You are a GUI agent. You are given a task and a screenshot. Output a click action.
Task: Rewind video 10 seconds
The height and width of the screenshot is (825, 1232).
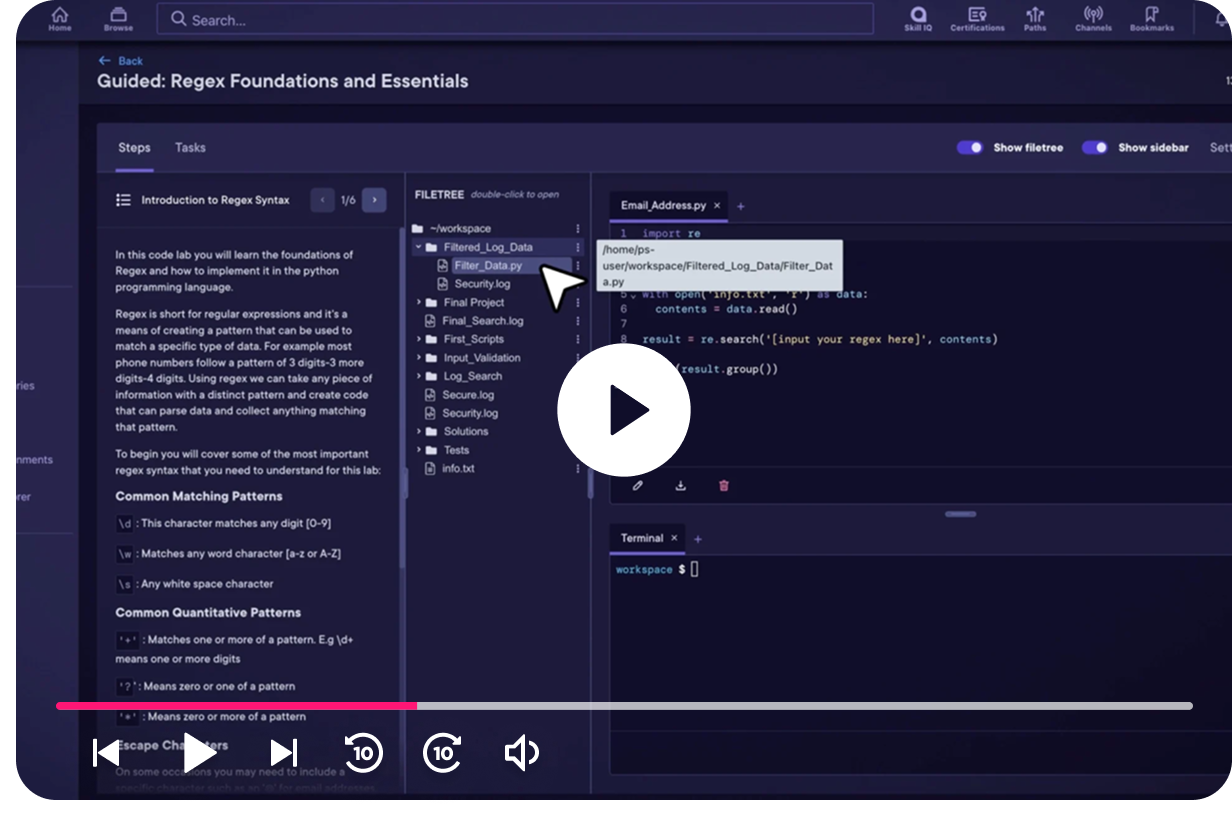(363, 753)
